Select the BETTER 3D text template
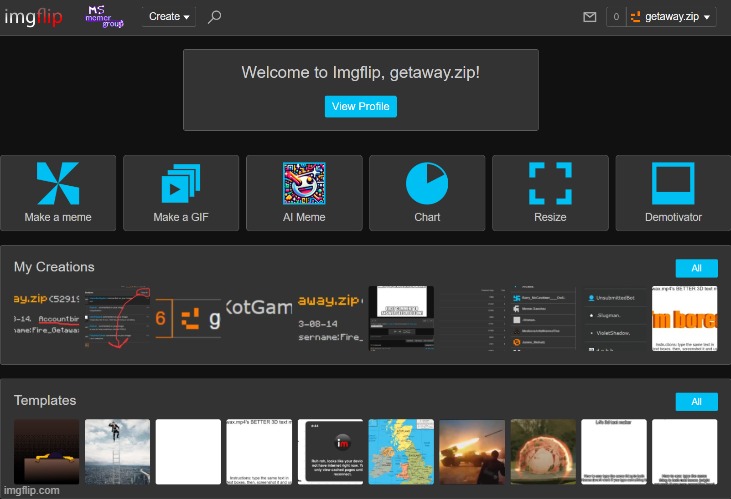This screenshot has height=499, width=731. (x=259, y=451)
